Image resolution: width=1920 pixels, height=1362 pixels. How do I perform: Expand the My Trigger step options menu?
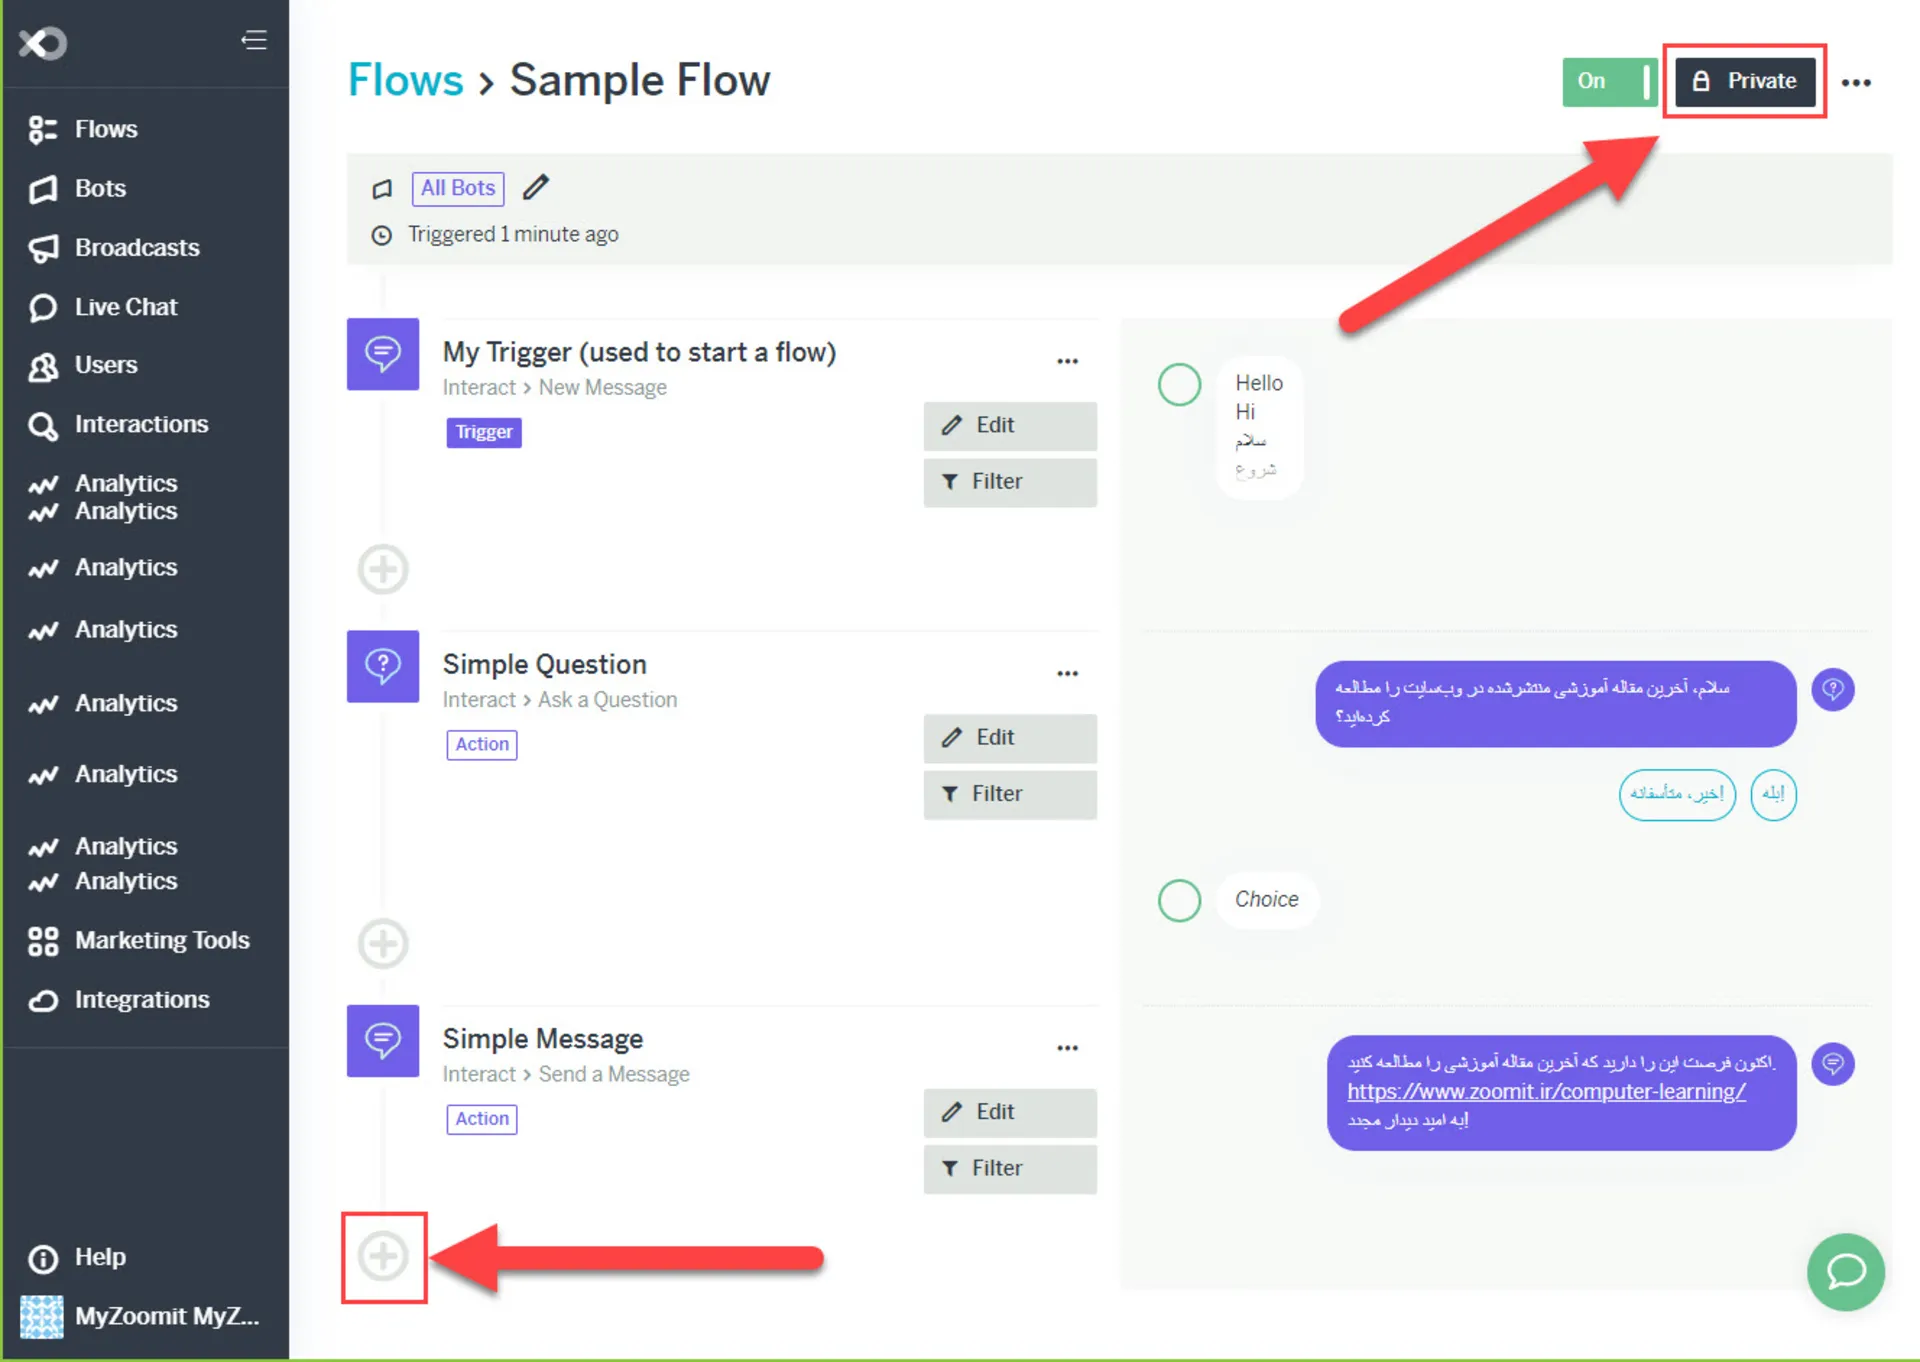pos(1067,361)
